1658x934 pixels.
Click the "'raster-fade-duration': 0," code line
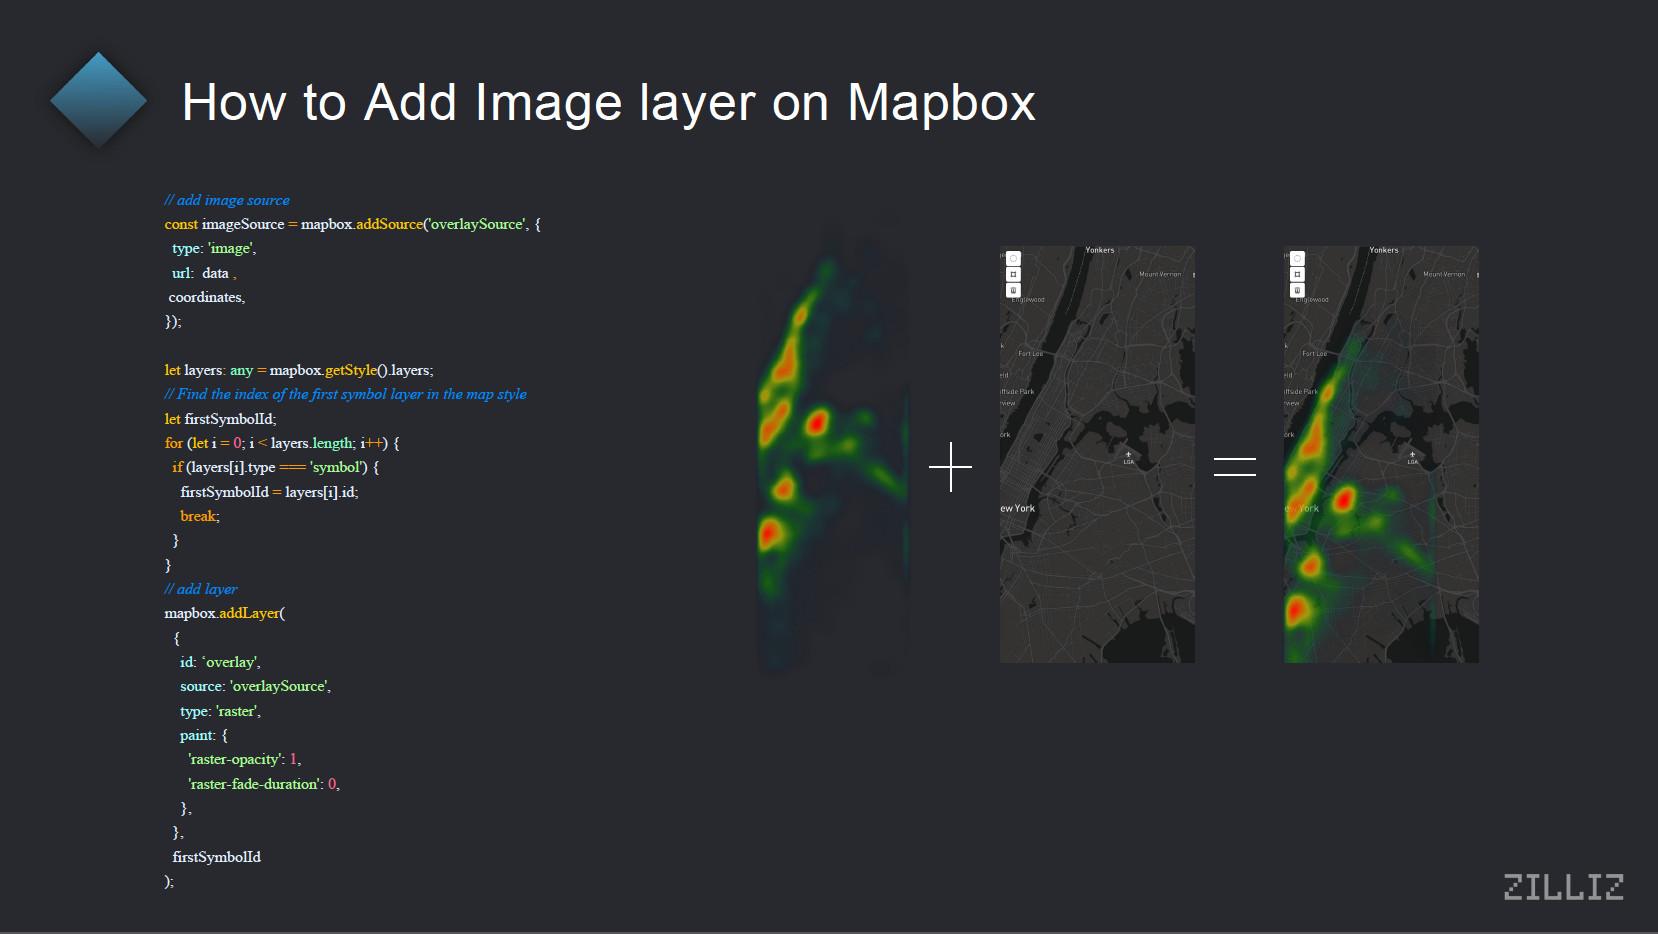pyautogui.click(x=264, y=784)
